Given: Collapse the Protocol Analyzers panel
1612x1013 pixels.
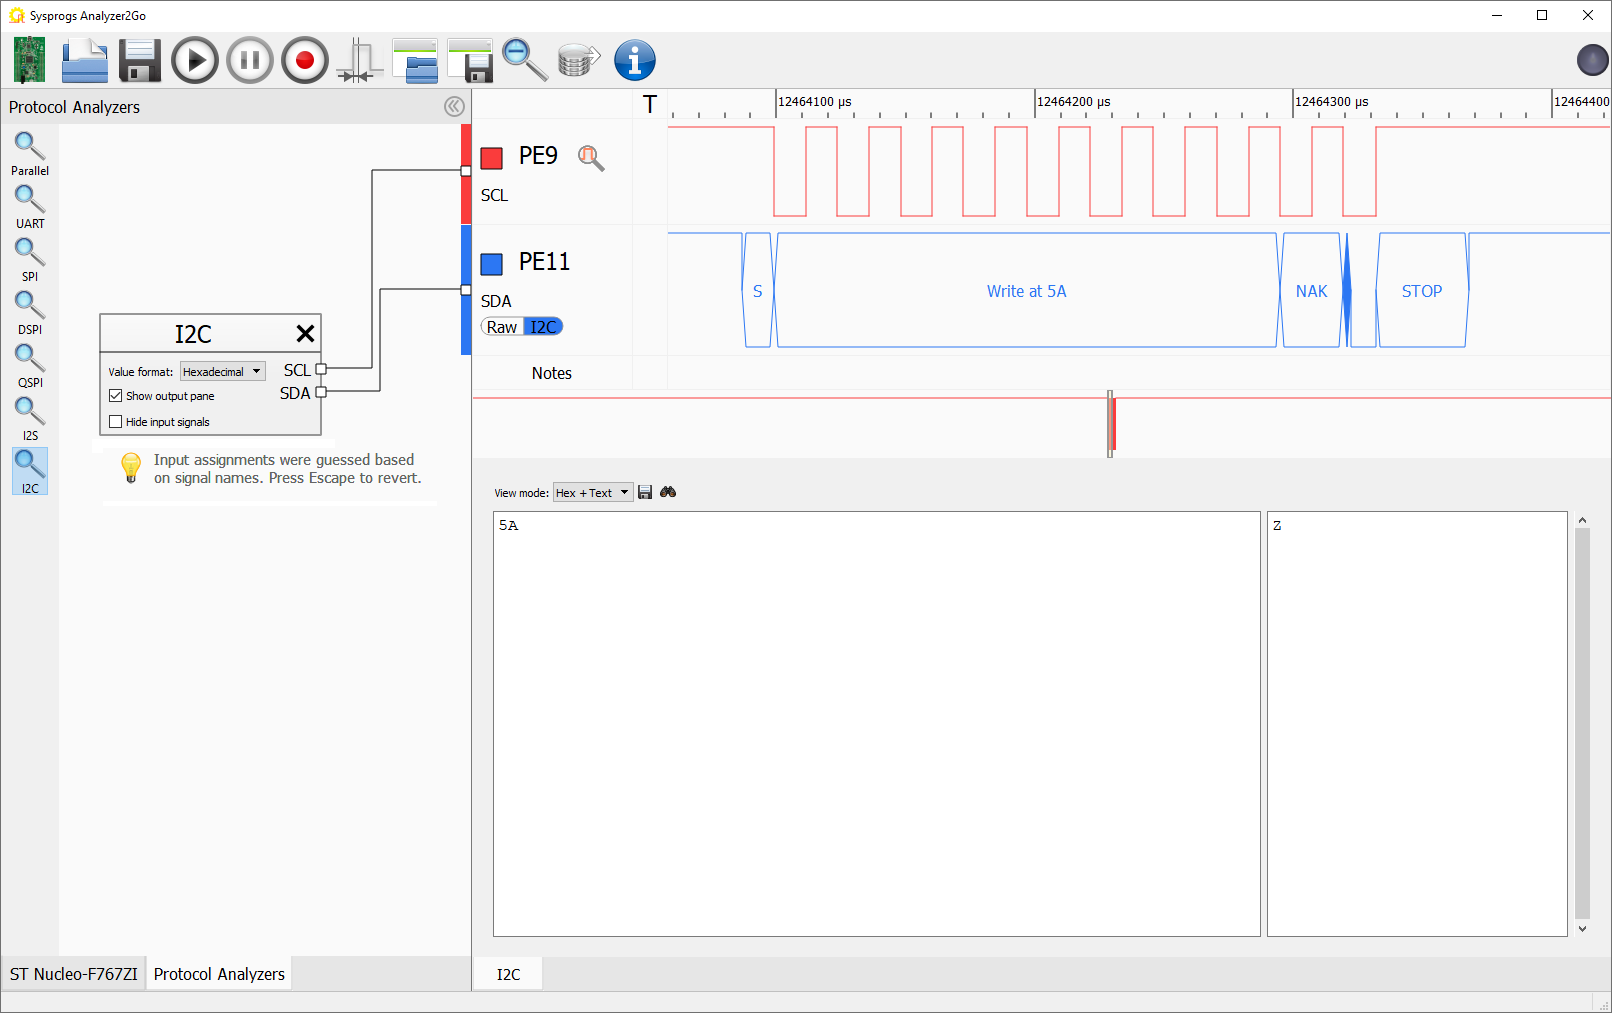Looking at the screenshot, I should point(454,107).
